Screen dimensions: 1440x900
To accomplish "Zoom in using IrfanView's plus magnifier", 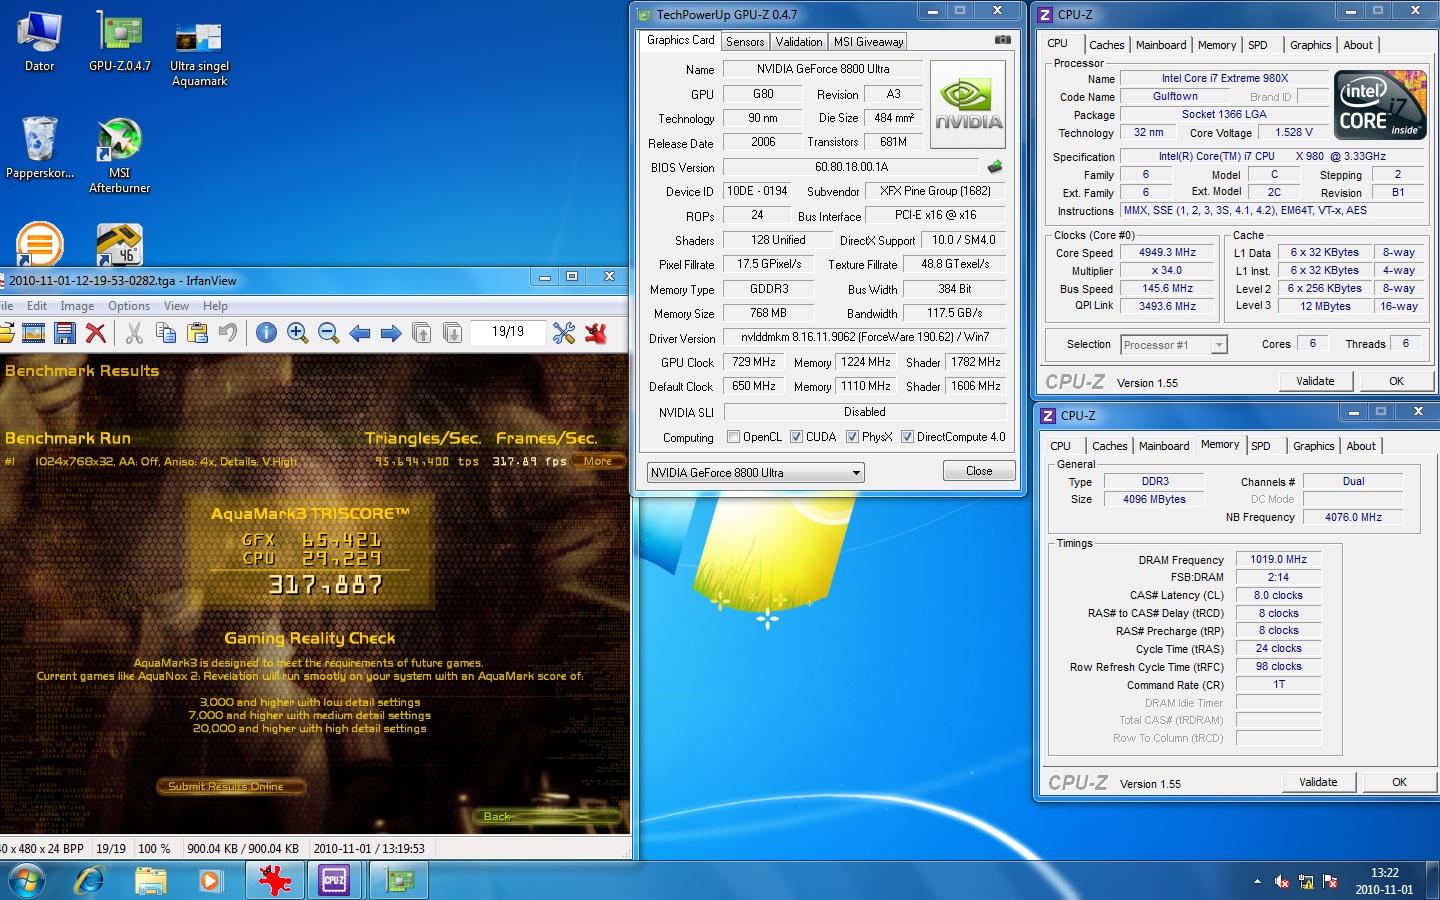I will click(297, 333).
